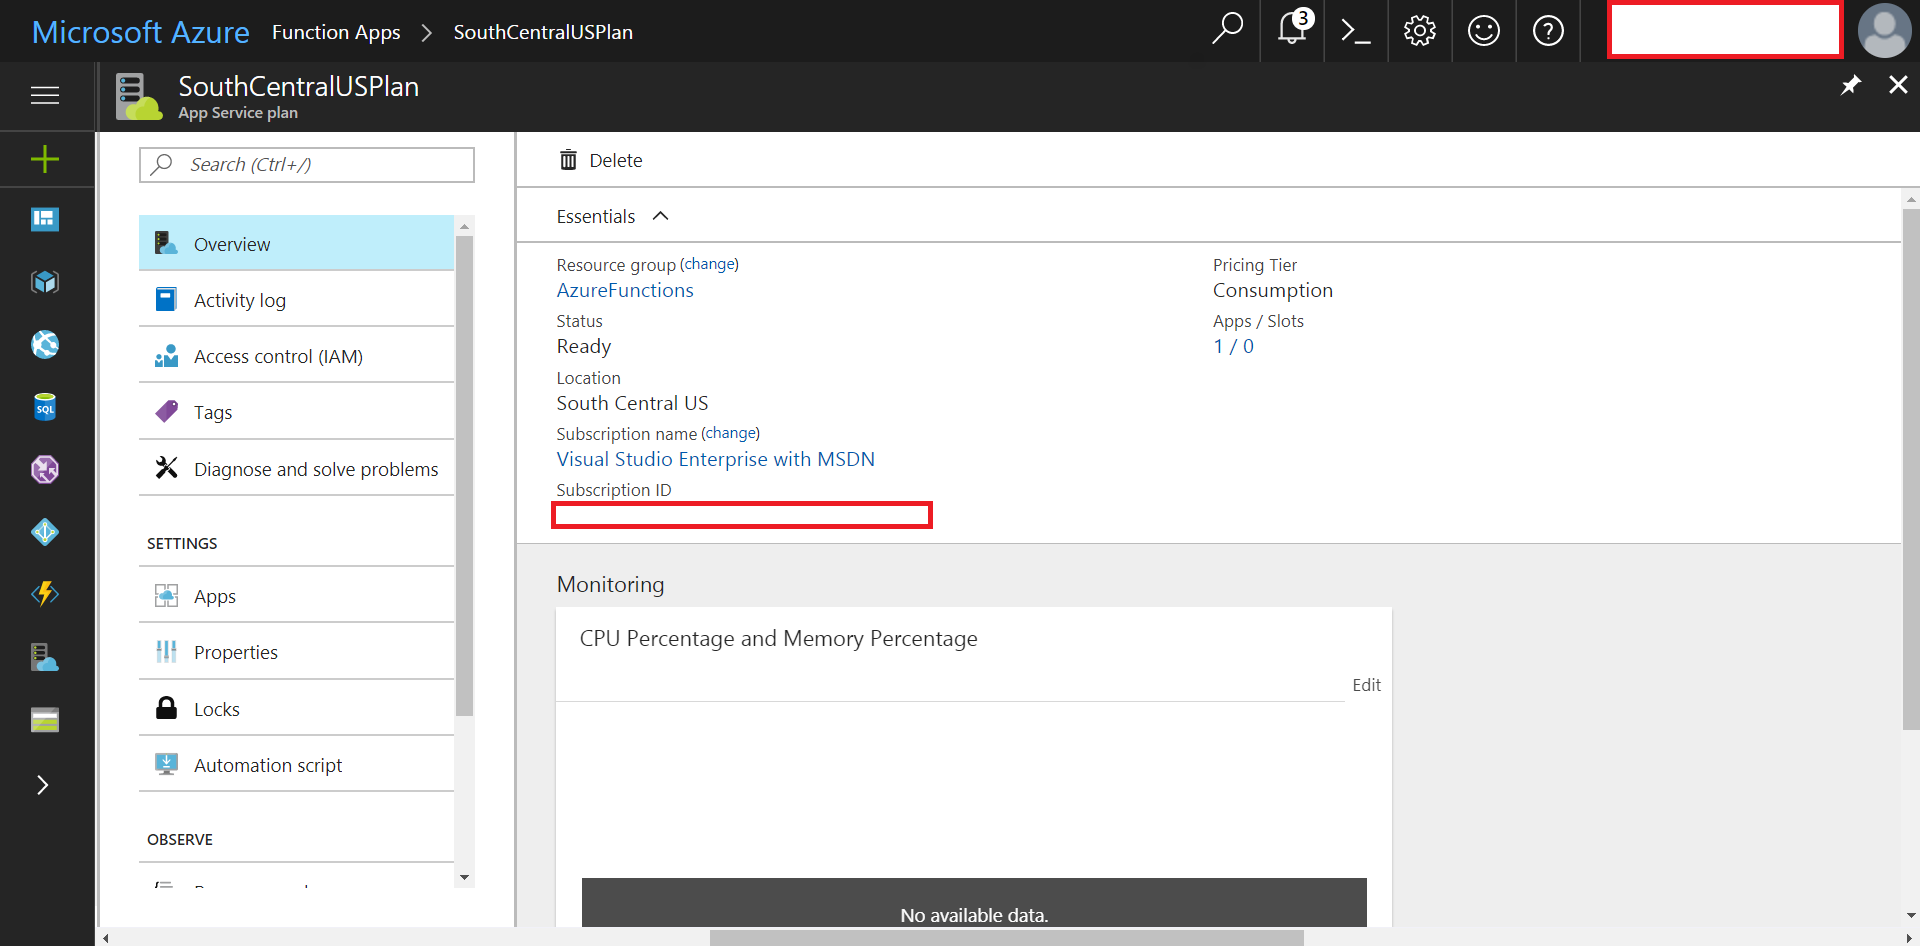The height and width of the screenshot is (946, 1920).
Task: Click the search magnifier in top bar
Action: pyautogui.click(x=1227, y=30)
